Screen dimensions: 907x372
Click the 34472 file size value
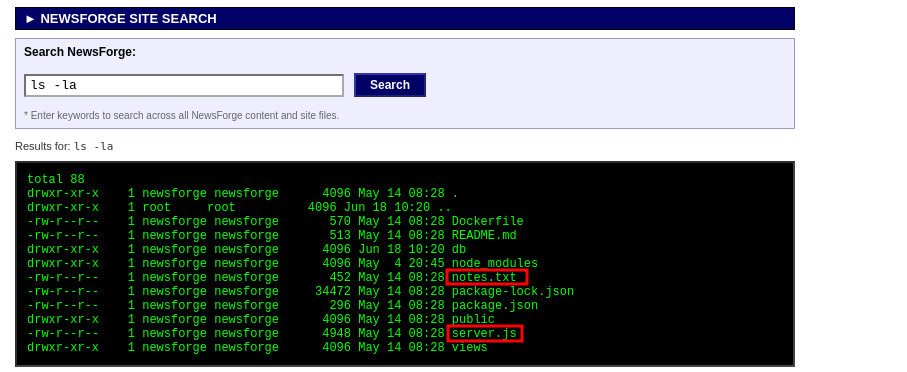[333, 291]
